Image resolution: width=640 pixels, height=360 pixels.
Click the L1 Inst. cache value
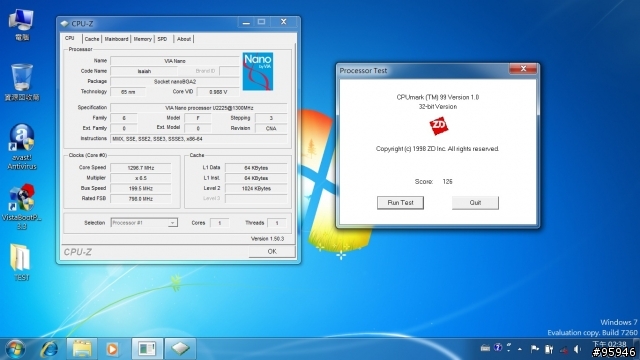[256, 178]
